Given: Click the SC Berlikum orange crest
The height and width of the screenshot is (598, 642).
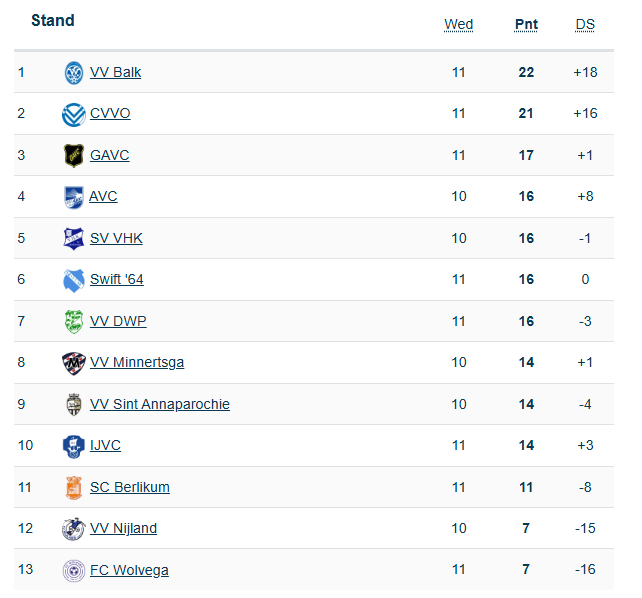Looking at the screenshot, I should (74, 487).
